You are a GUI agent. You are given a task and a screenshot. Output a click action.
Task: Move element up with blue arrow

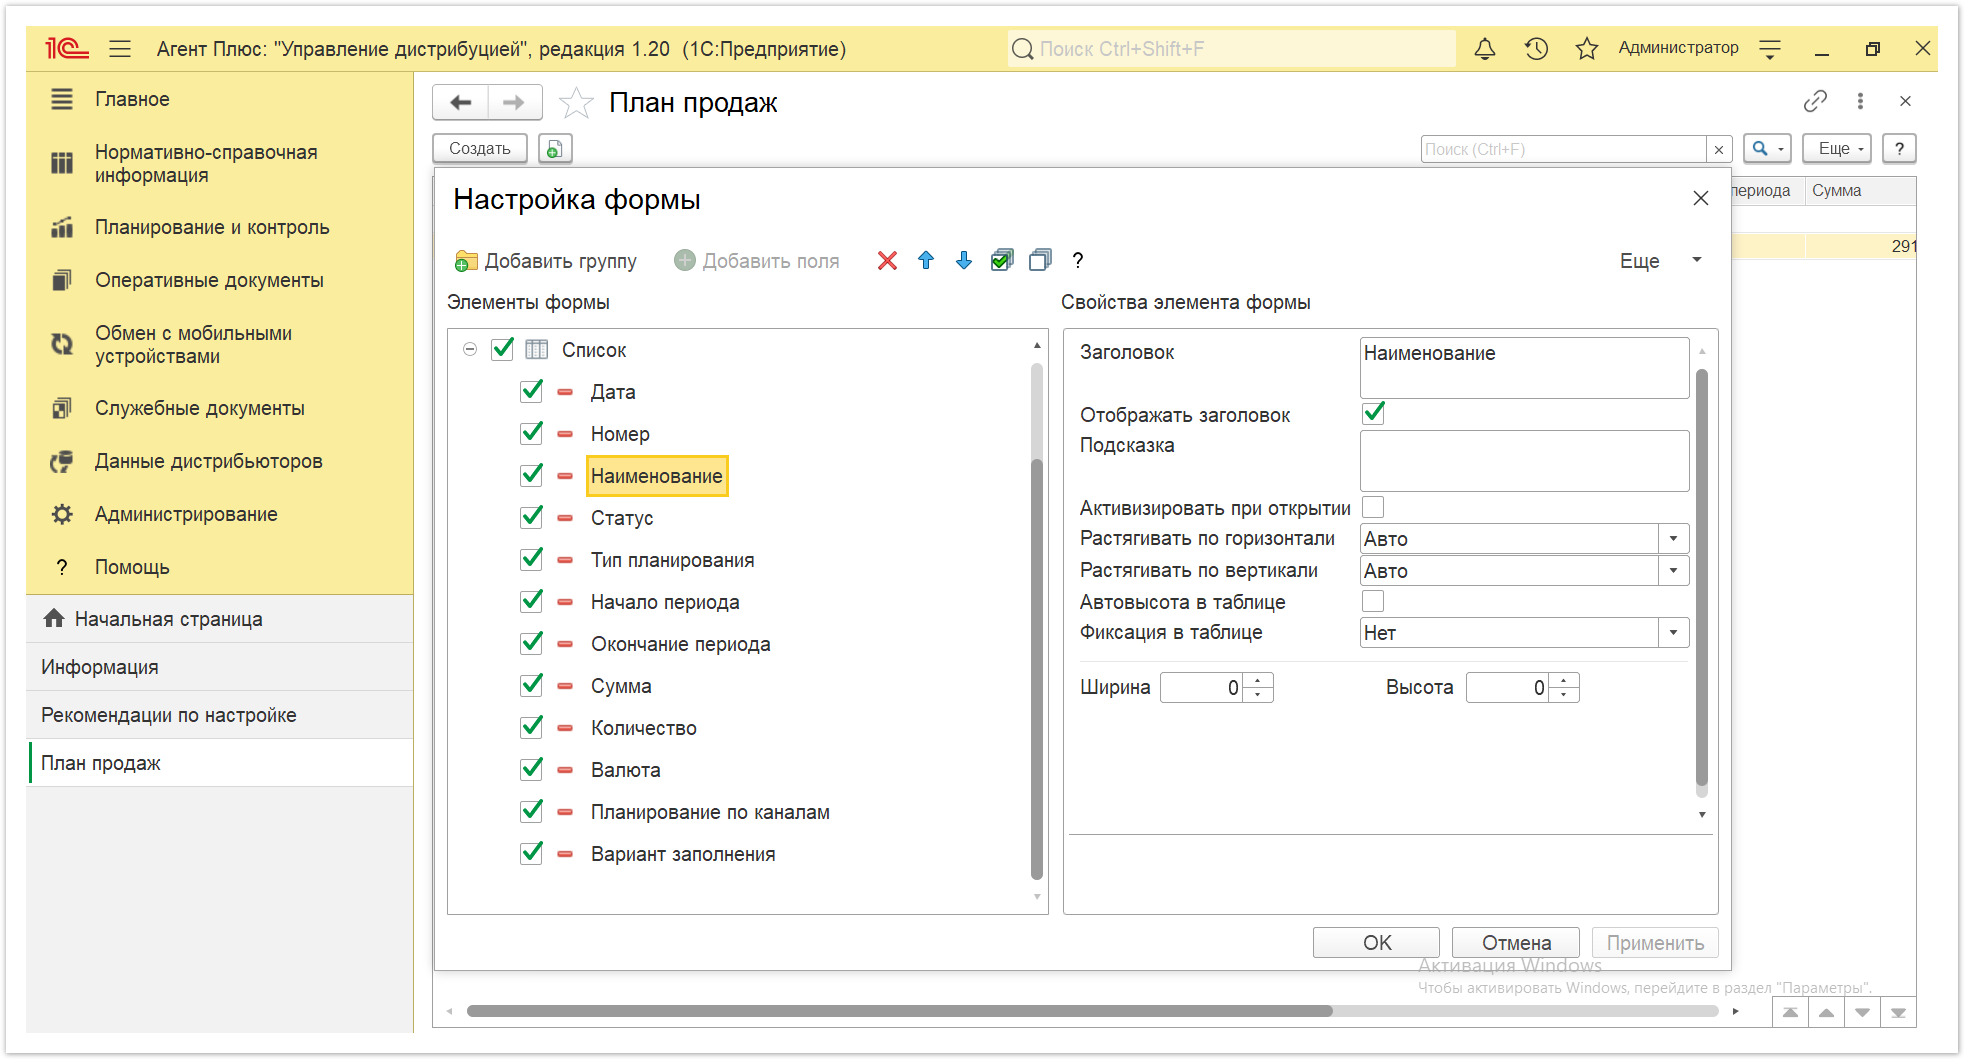926,260
